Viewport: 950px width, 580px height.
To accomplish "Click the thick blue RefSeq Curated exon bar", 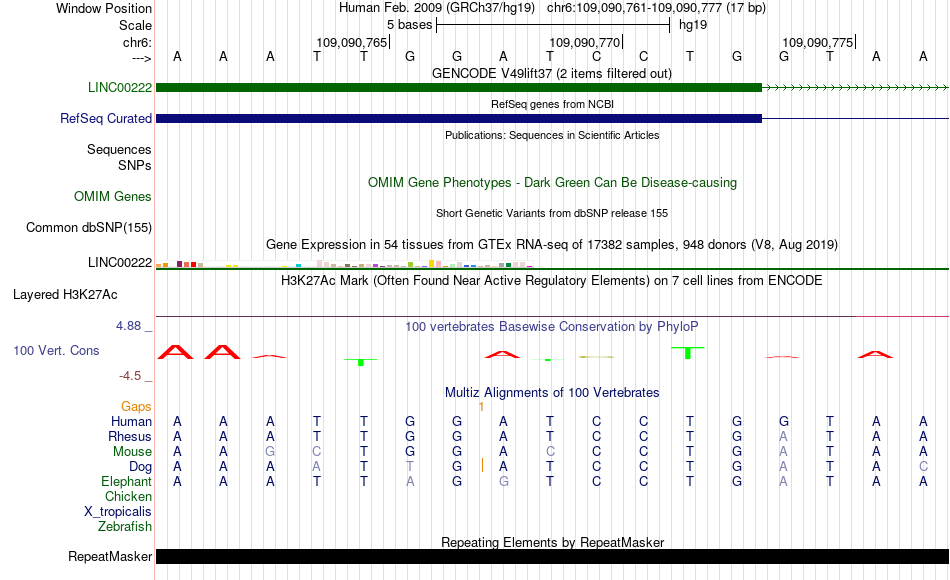I will click(x=459, y=118).
